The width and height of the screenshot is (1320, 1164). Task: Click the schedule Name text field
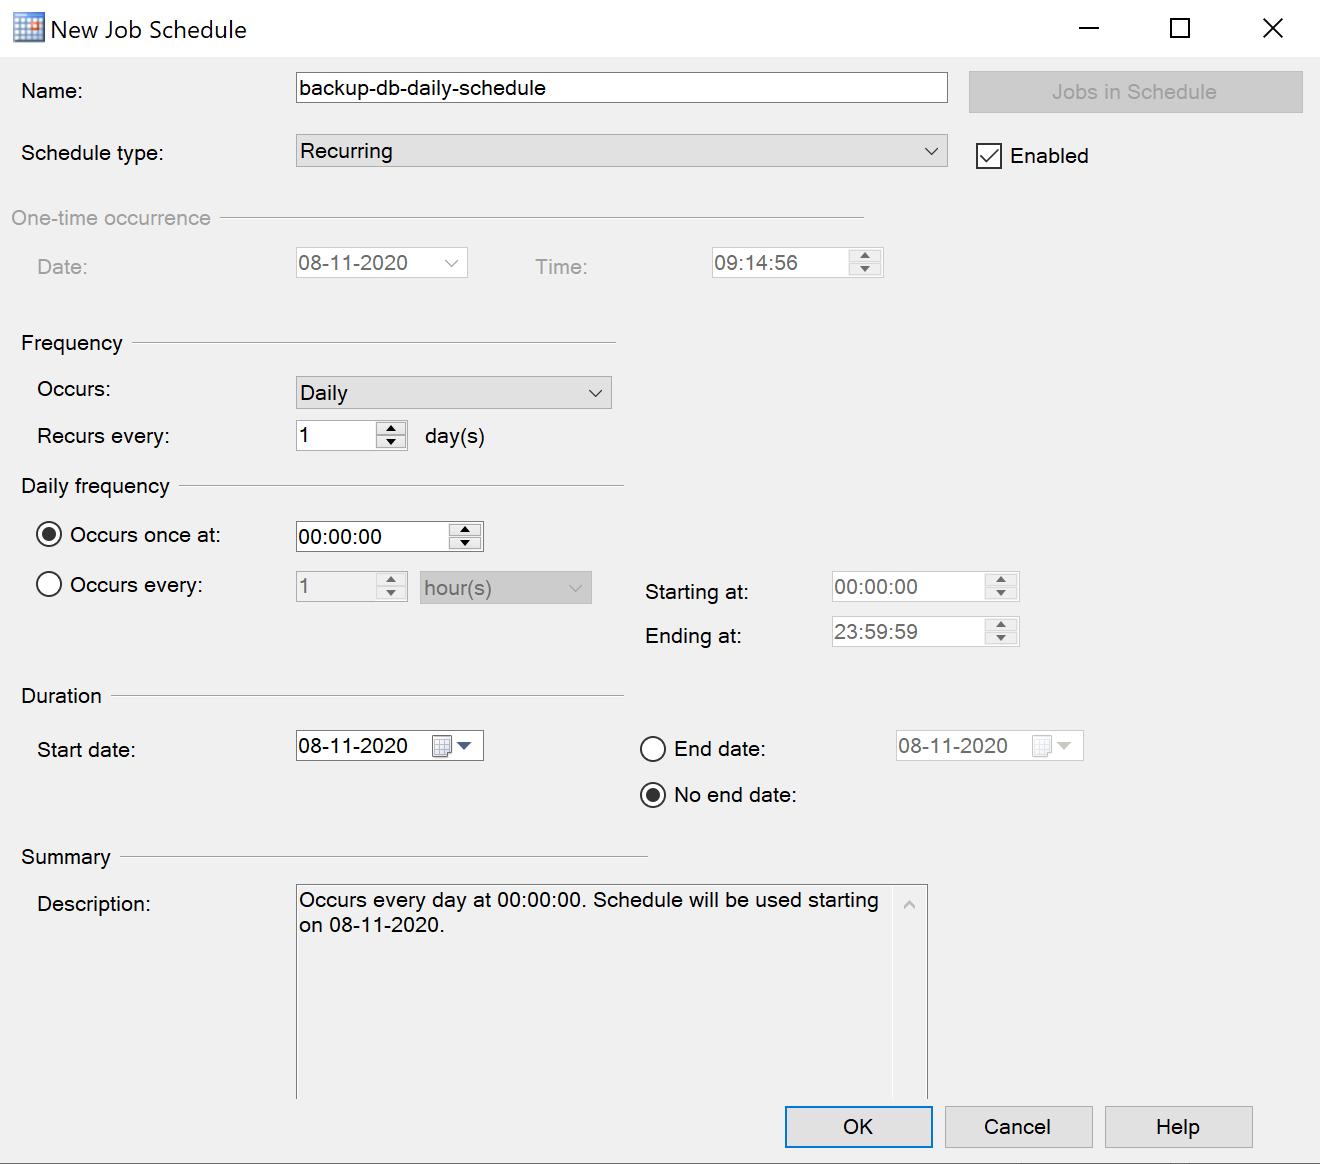tap(621, 88)
